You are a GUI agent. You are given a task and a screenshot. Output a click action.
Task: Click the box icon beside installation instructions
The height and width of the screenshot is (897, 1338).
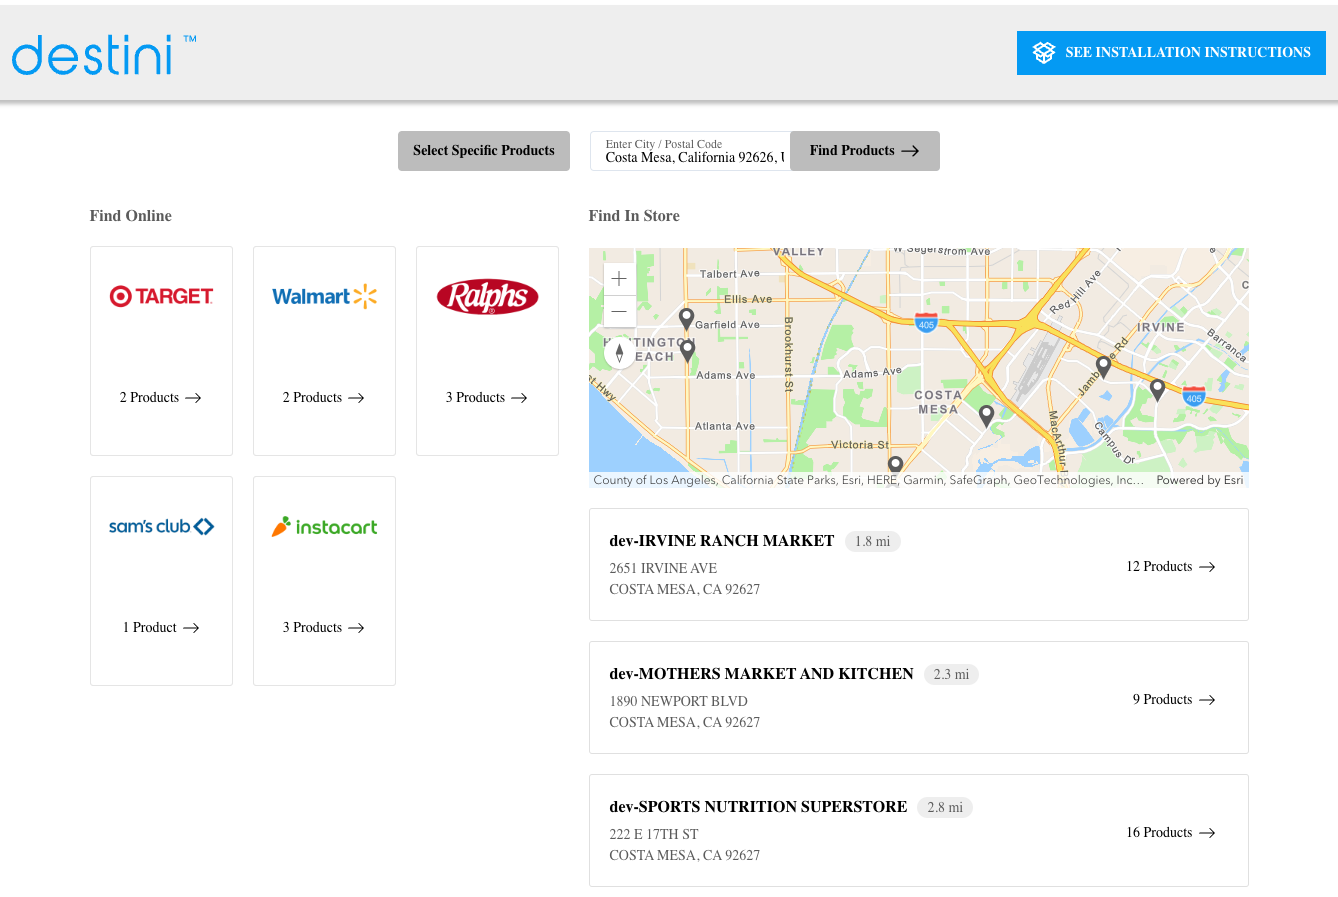click(x=1044, y=53)
